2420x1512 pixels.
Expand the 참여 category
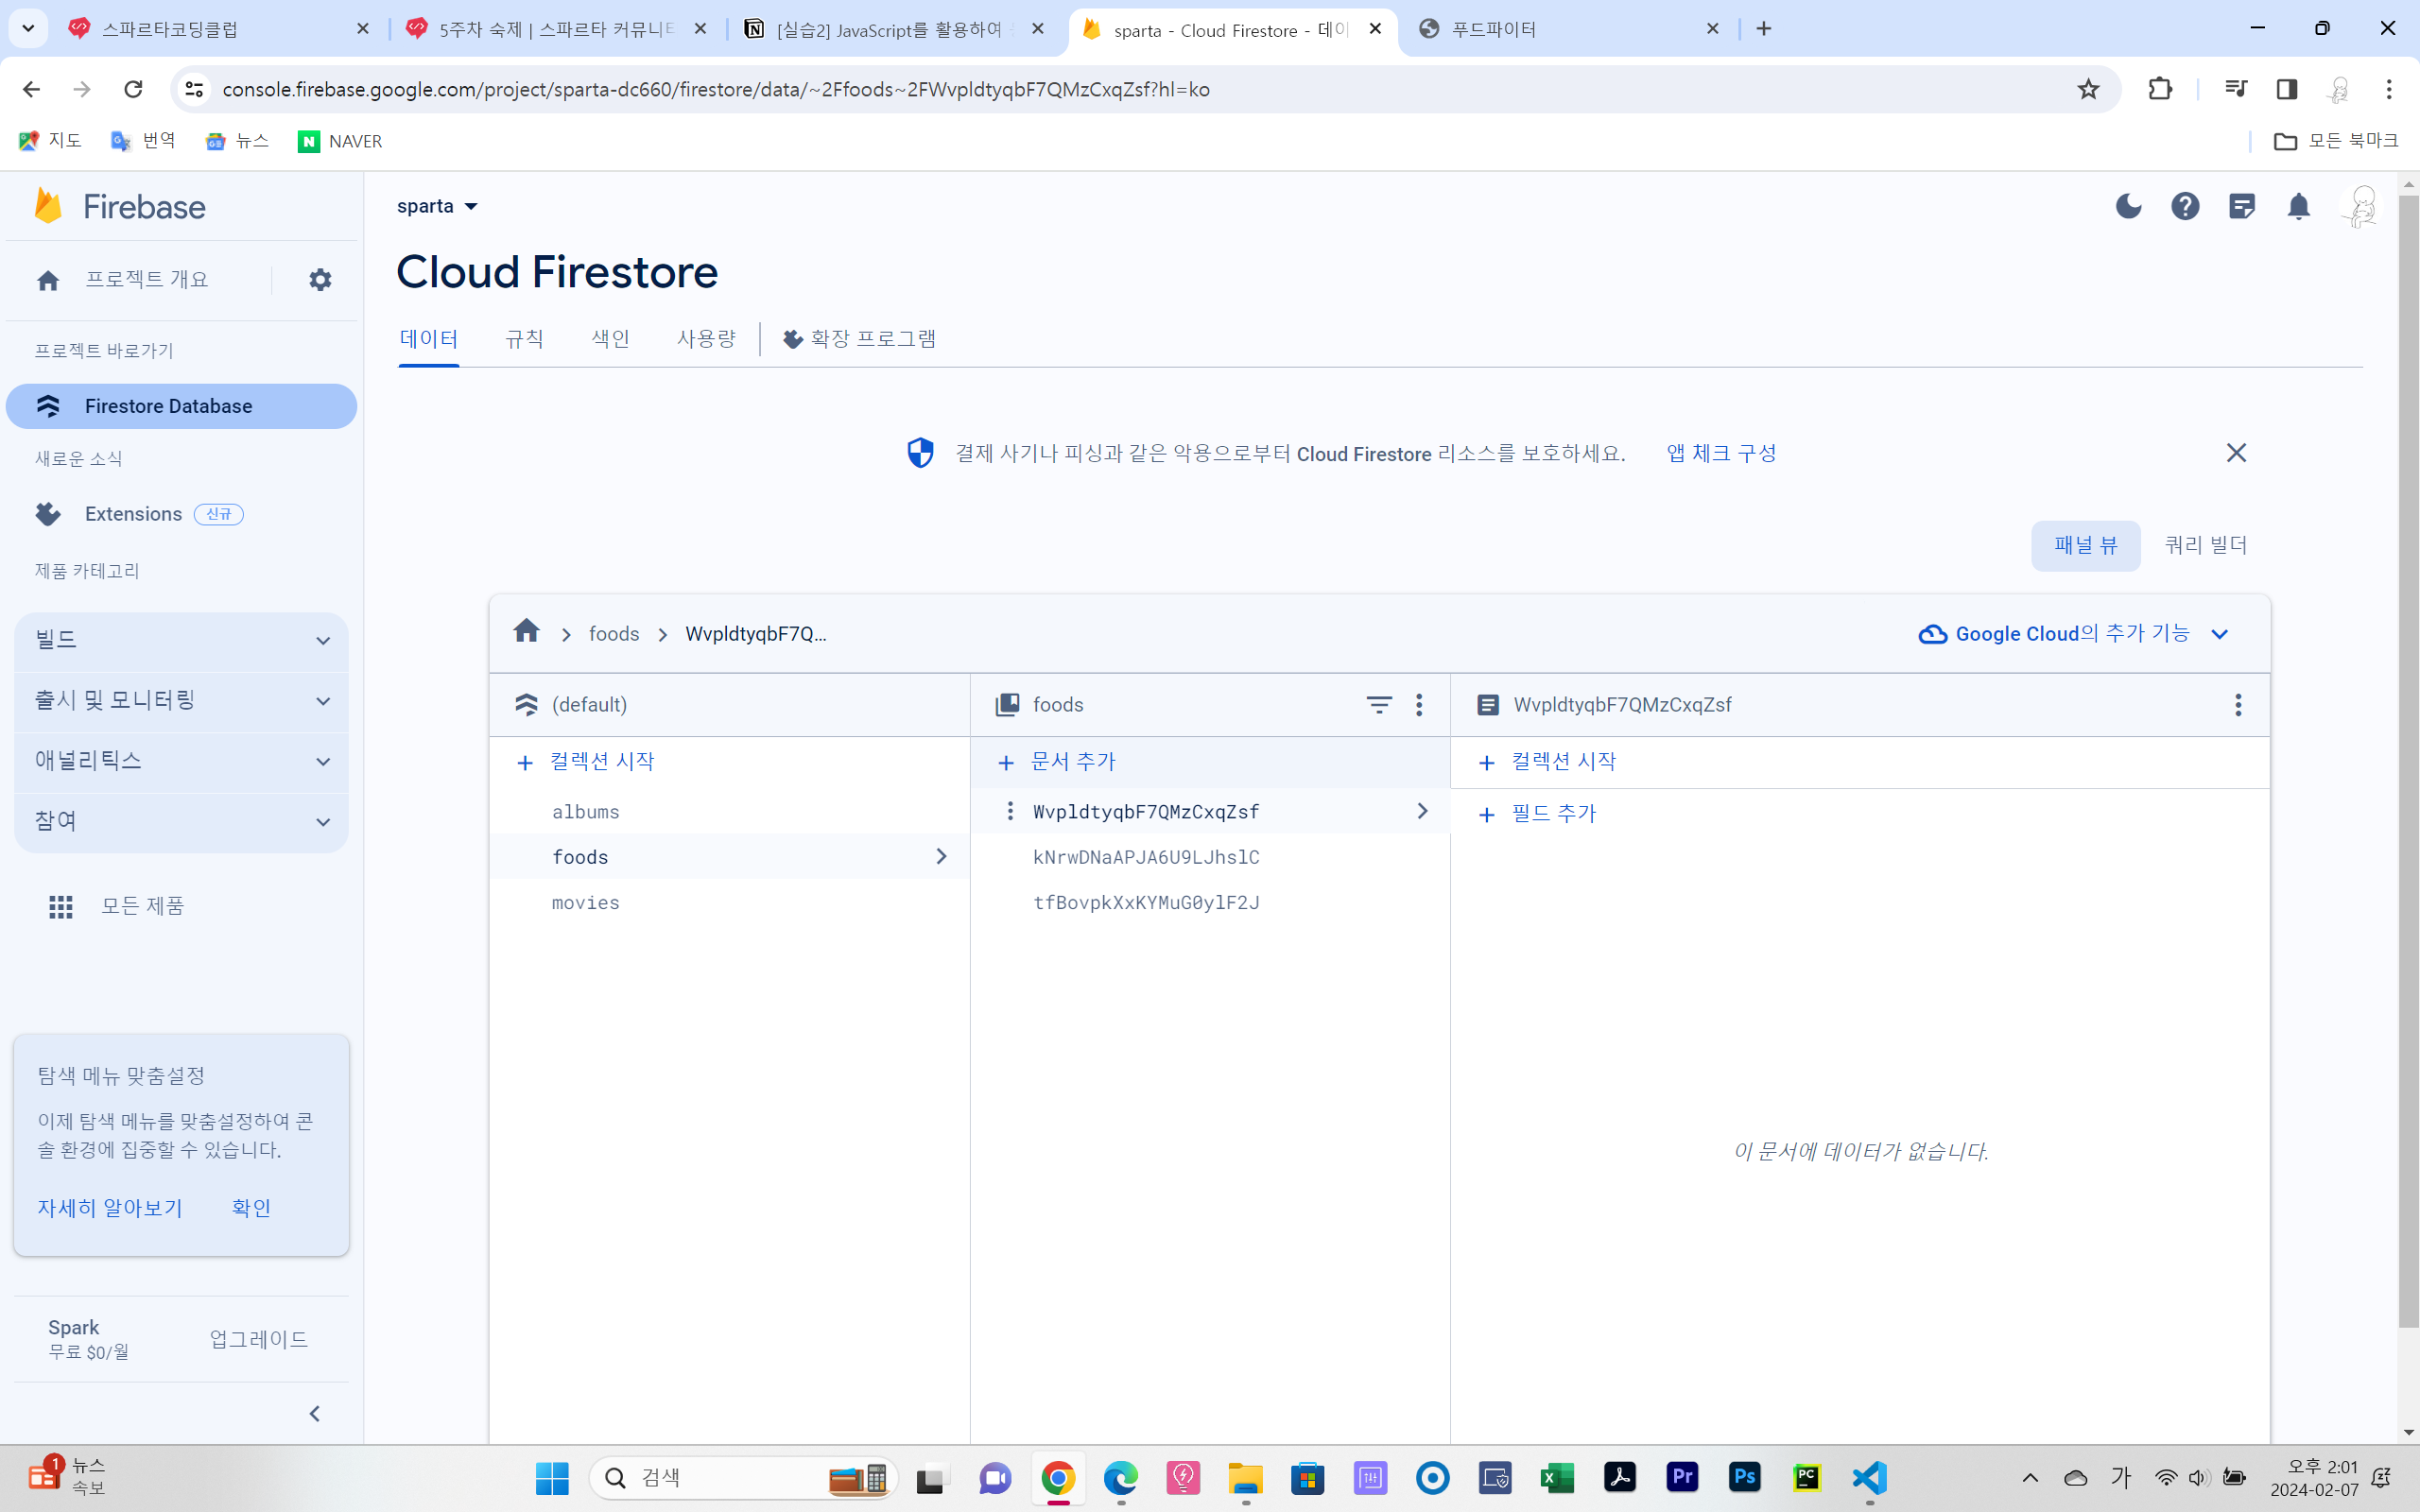tap(181, 822)
